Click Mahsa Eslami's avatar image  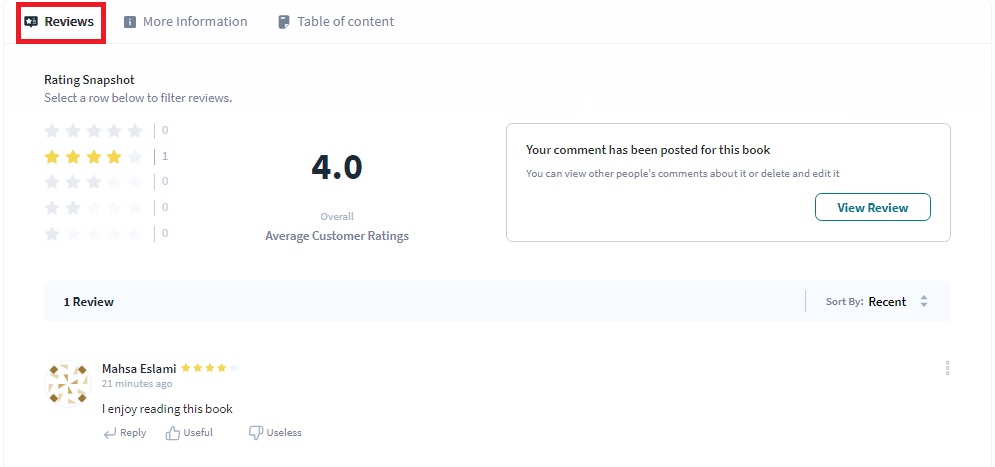click(x=68, y=384)
